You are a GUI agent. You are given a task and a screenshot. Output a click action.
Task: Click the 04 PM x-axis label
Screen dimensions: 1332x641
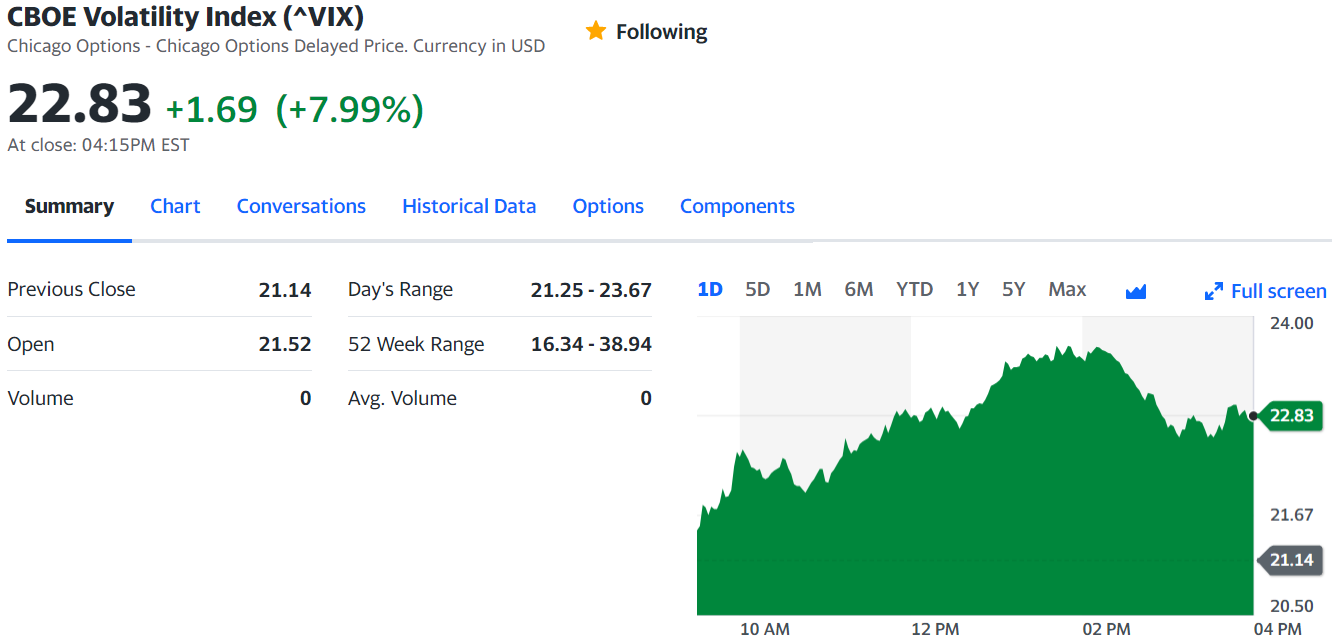[x=1277, y=629]
